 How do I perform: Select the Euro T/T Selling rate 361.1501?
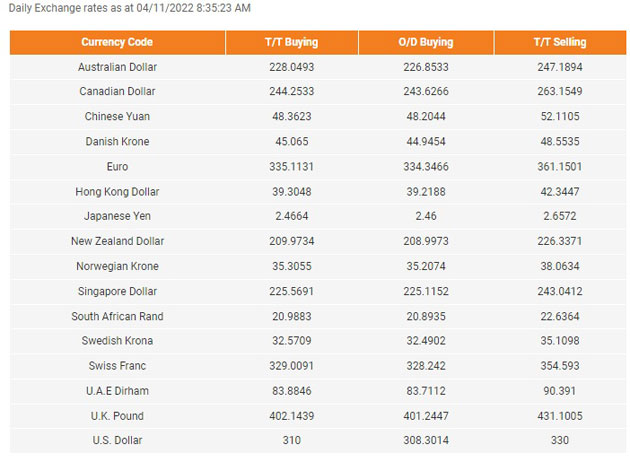pyautogui.click(x=560, y=167)
